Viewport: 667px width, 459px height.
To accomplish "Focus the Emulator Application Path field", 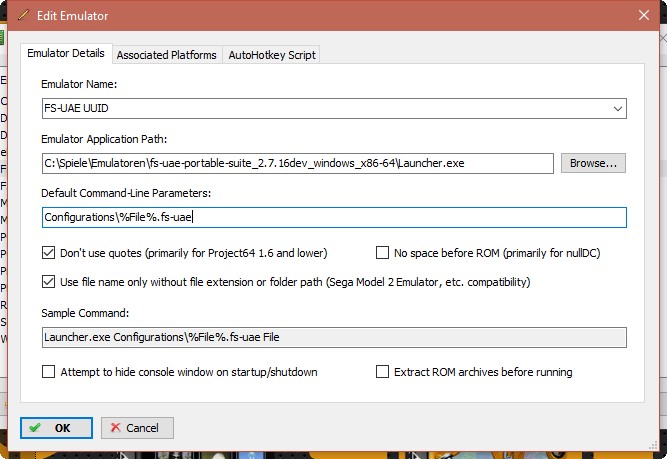I will 297,163.
